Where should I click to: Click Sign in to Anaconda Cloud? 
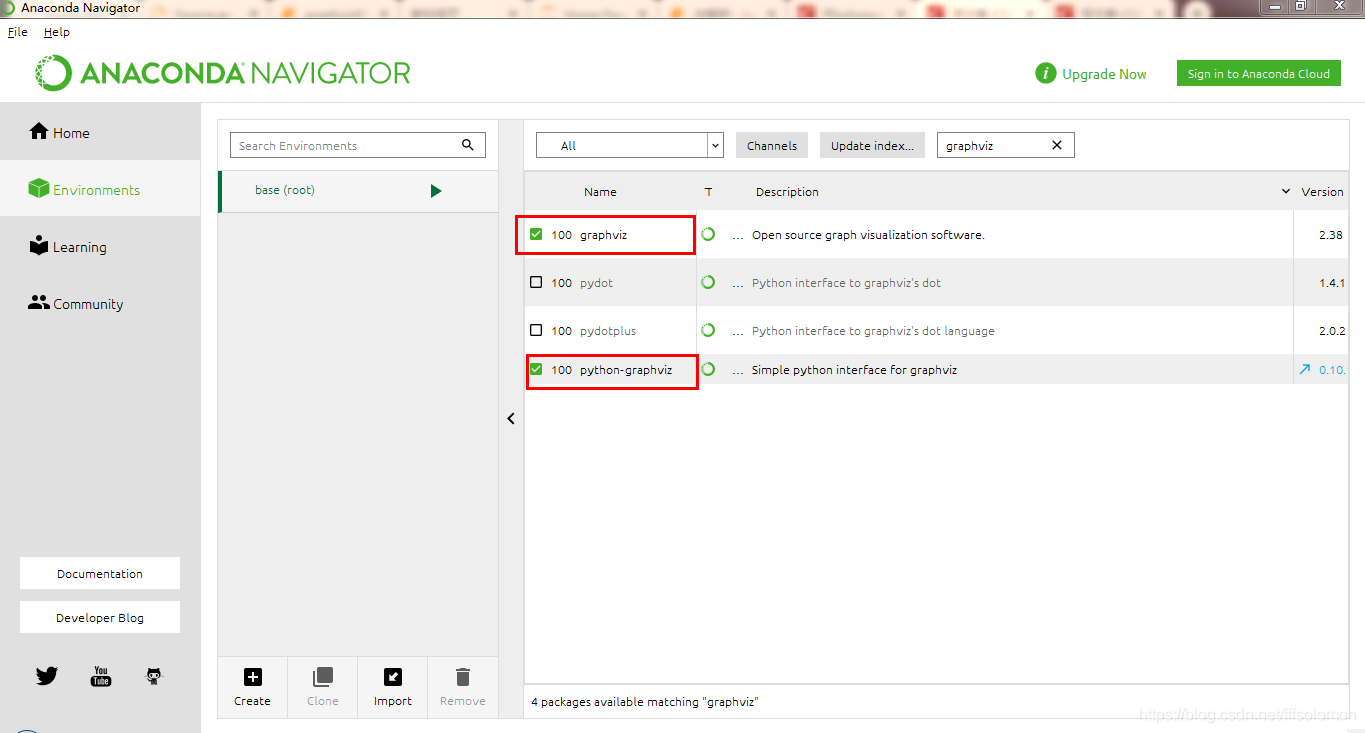[1259, 73]
